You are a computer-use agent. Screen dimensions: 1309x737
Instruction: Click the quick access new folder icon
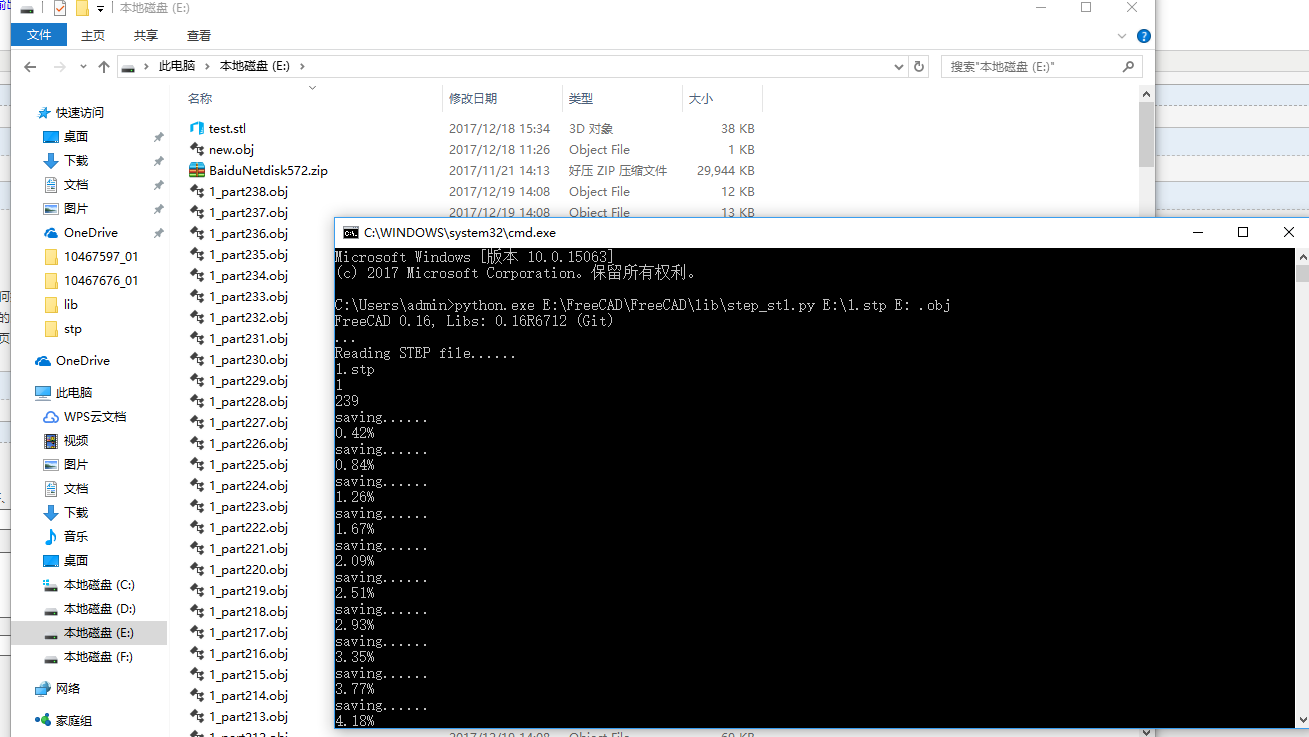pos(82,8)
